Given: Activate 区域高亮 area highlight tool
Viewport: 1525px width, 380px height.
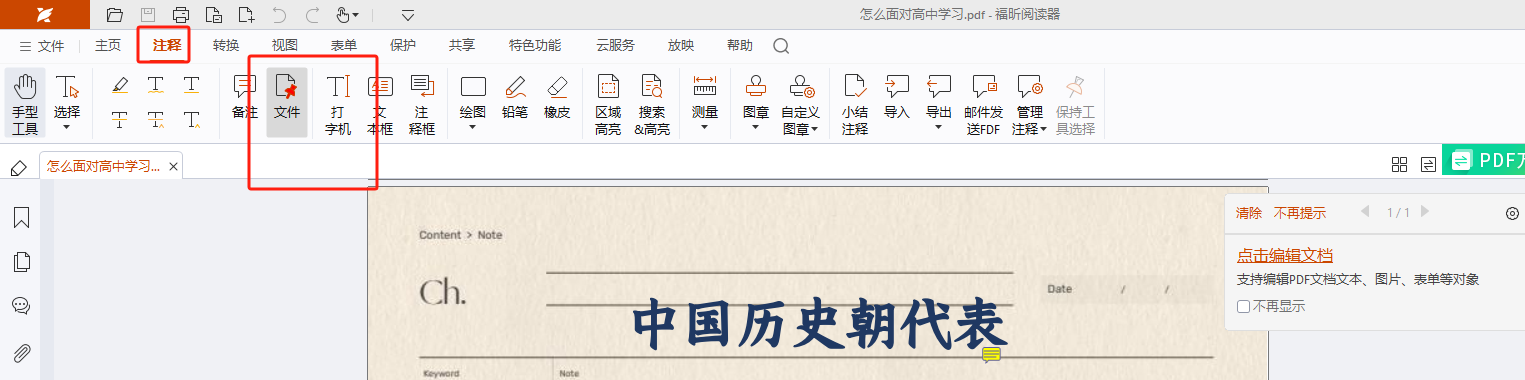Looking at the screenshot, I should (608, 104).
